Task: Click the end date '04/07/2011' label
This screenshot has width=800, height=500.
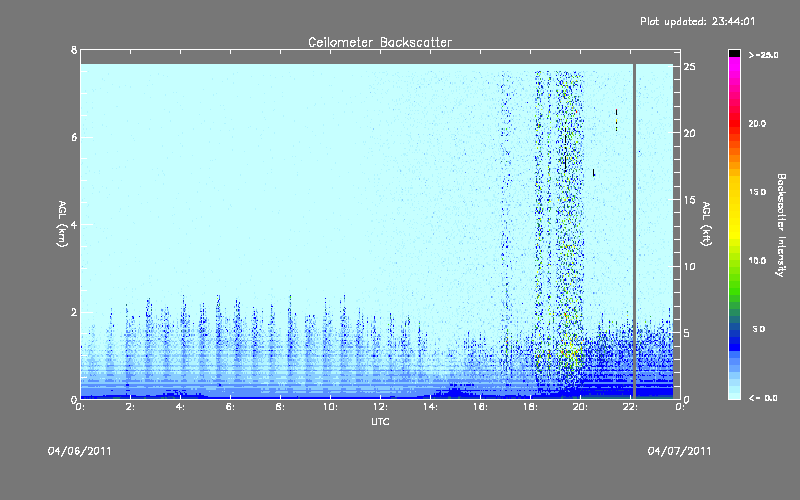Action: 679,451
